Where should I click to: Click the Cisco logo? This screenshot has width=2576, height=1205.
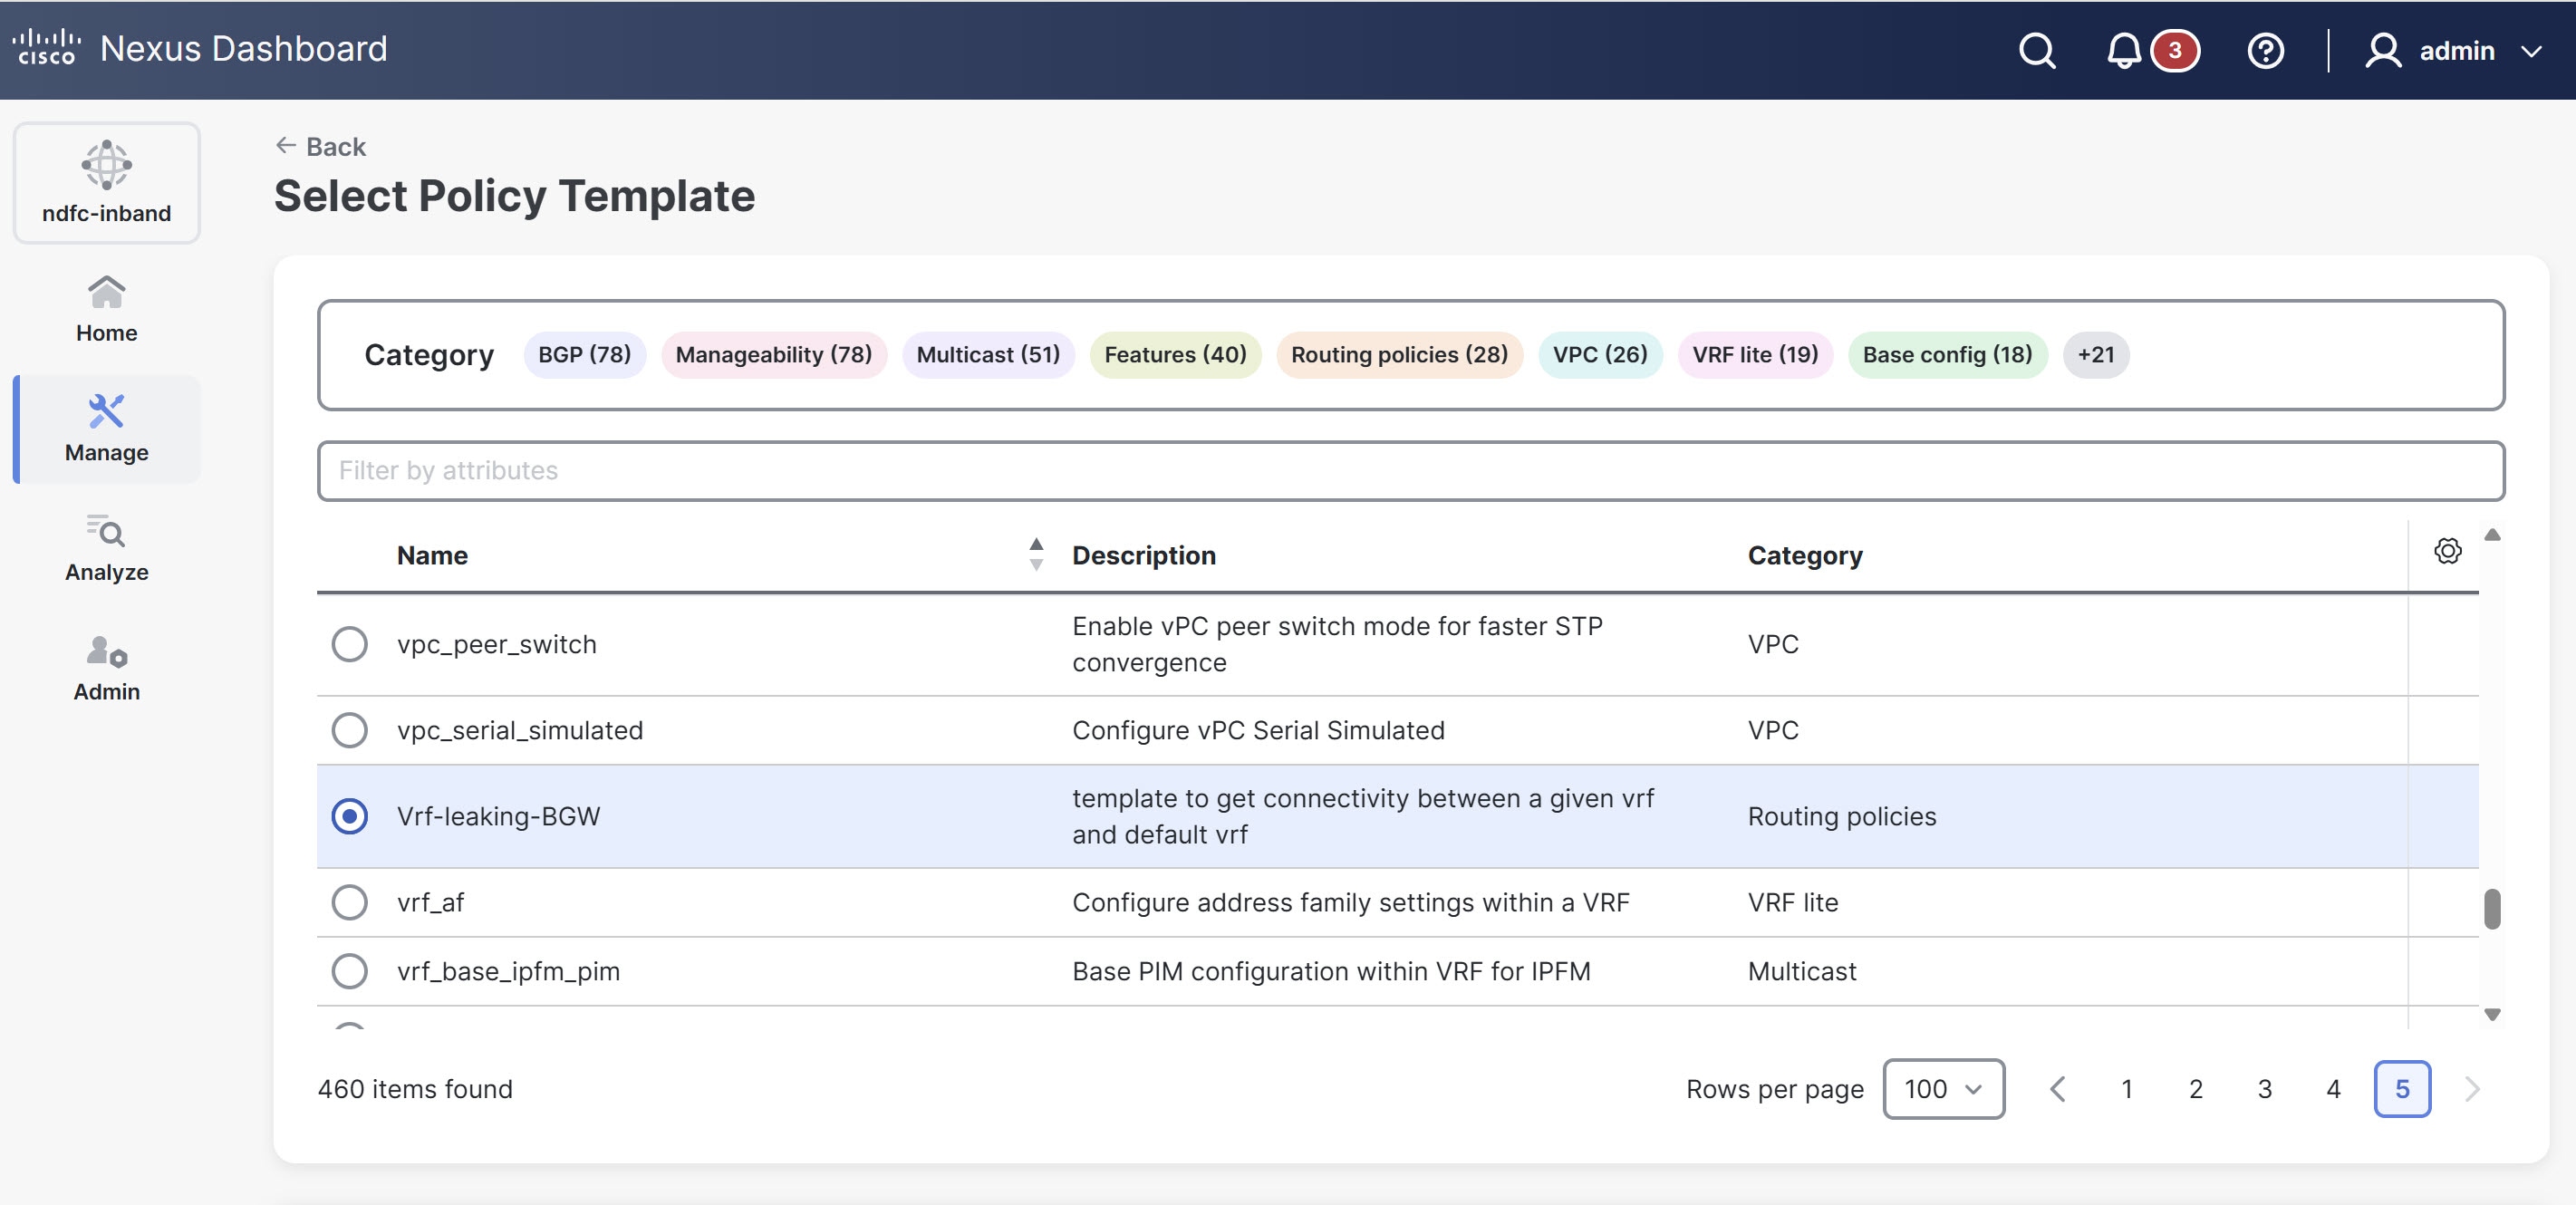click(x=46, y=48)
